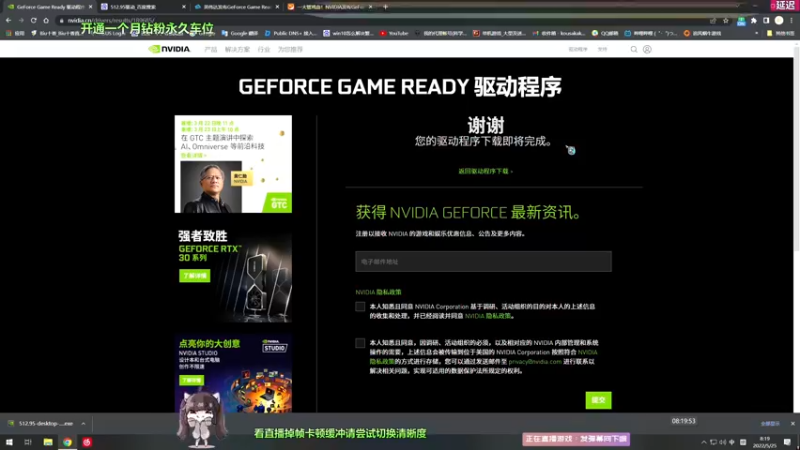Click the taskbar clock and date
The width and height of the screenshot is (800, 450).
pos(765,442)
